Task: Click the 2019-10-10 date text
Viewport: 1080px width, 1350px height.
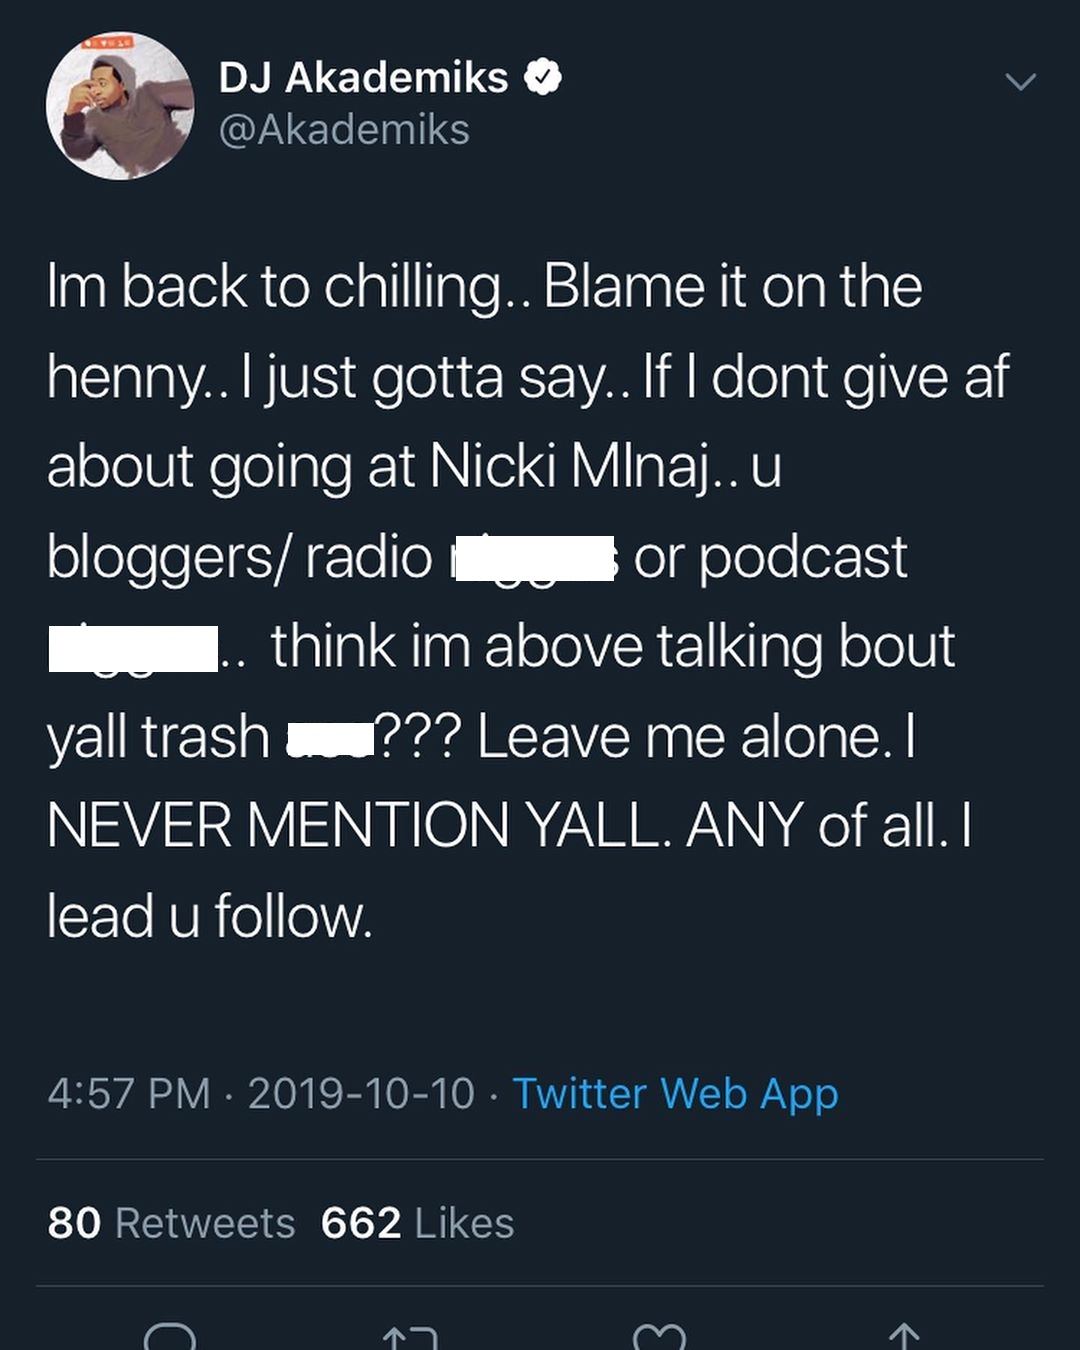Action: (x=361, y=1093)
